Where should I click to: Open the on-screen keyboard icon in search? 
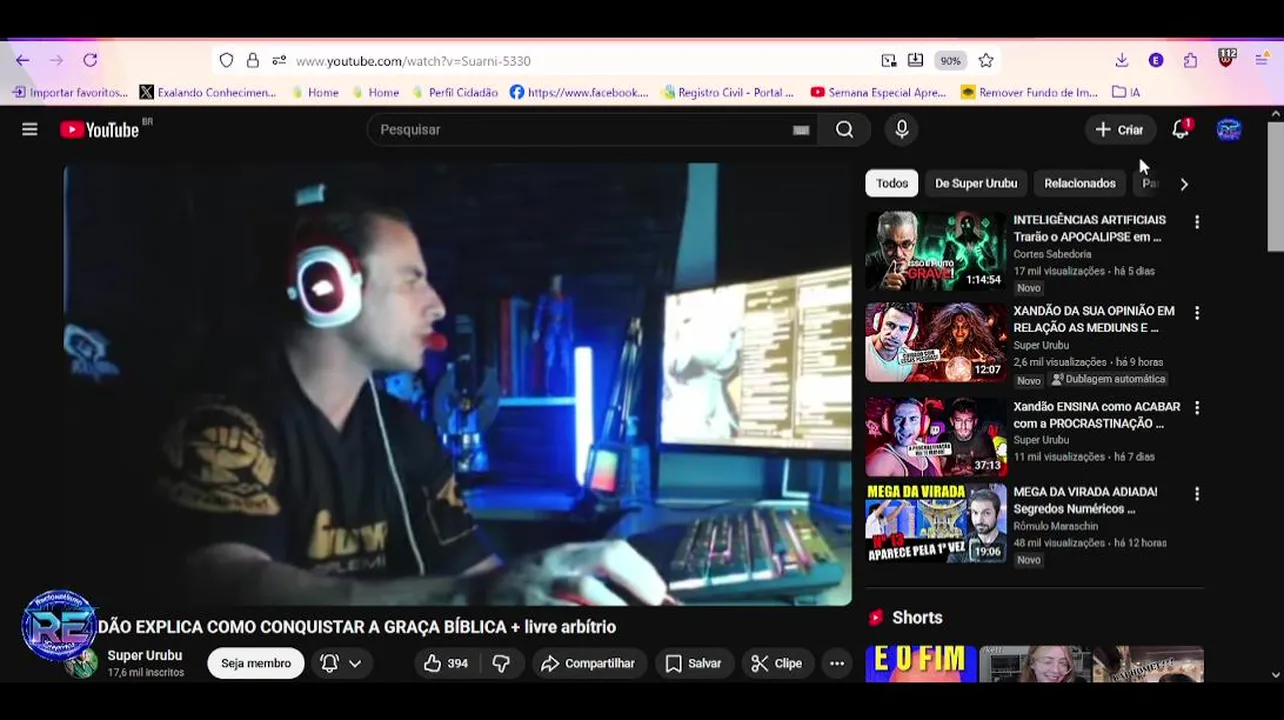click(801, 130)
